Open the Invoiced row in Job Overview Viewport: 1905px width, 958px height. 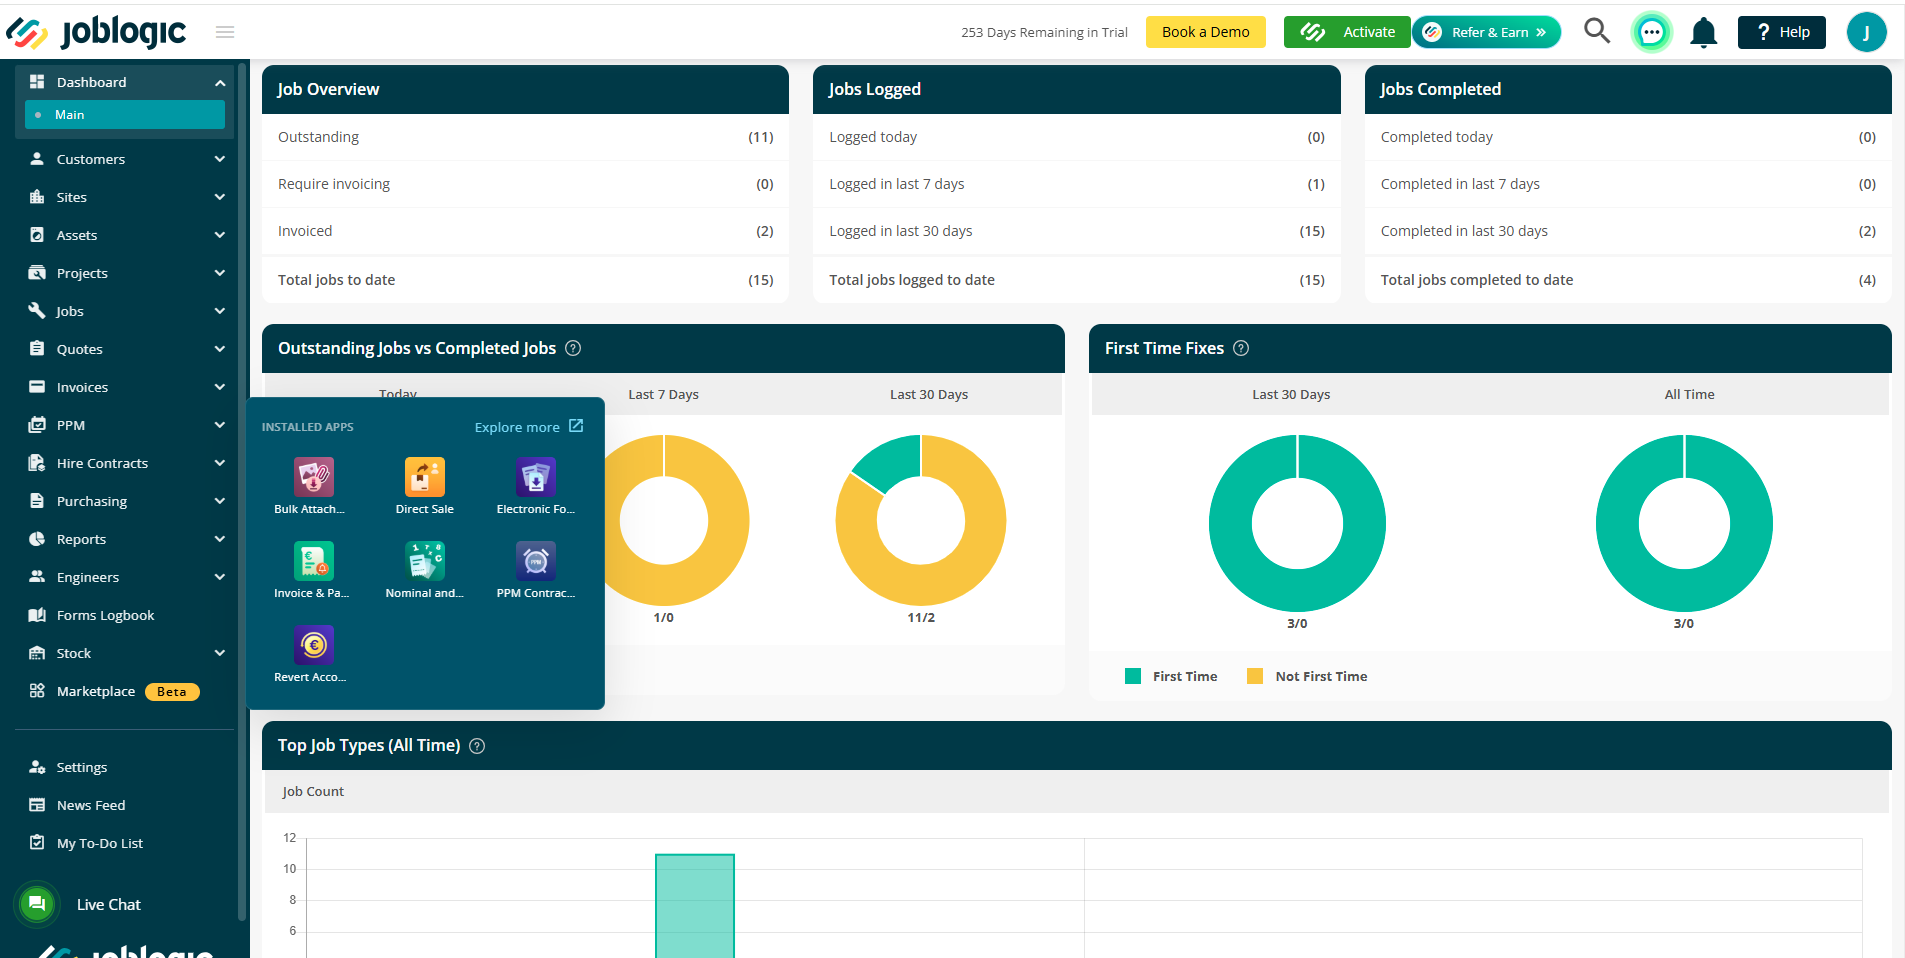[x=525, y=231]
